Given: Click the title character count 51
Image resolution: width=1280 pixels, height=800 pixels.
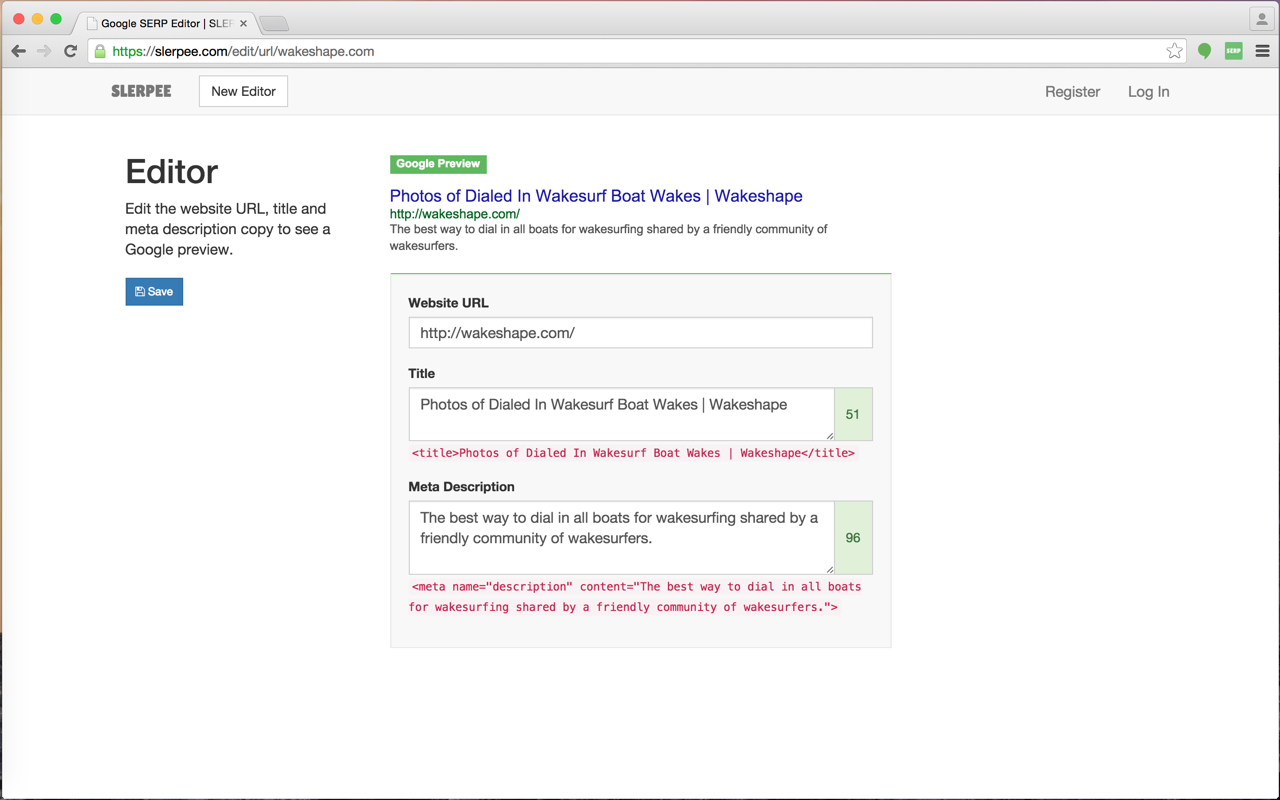Looking at the screenshot, I should tap(853, 414).
